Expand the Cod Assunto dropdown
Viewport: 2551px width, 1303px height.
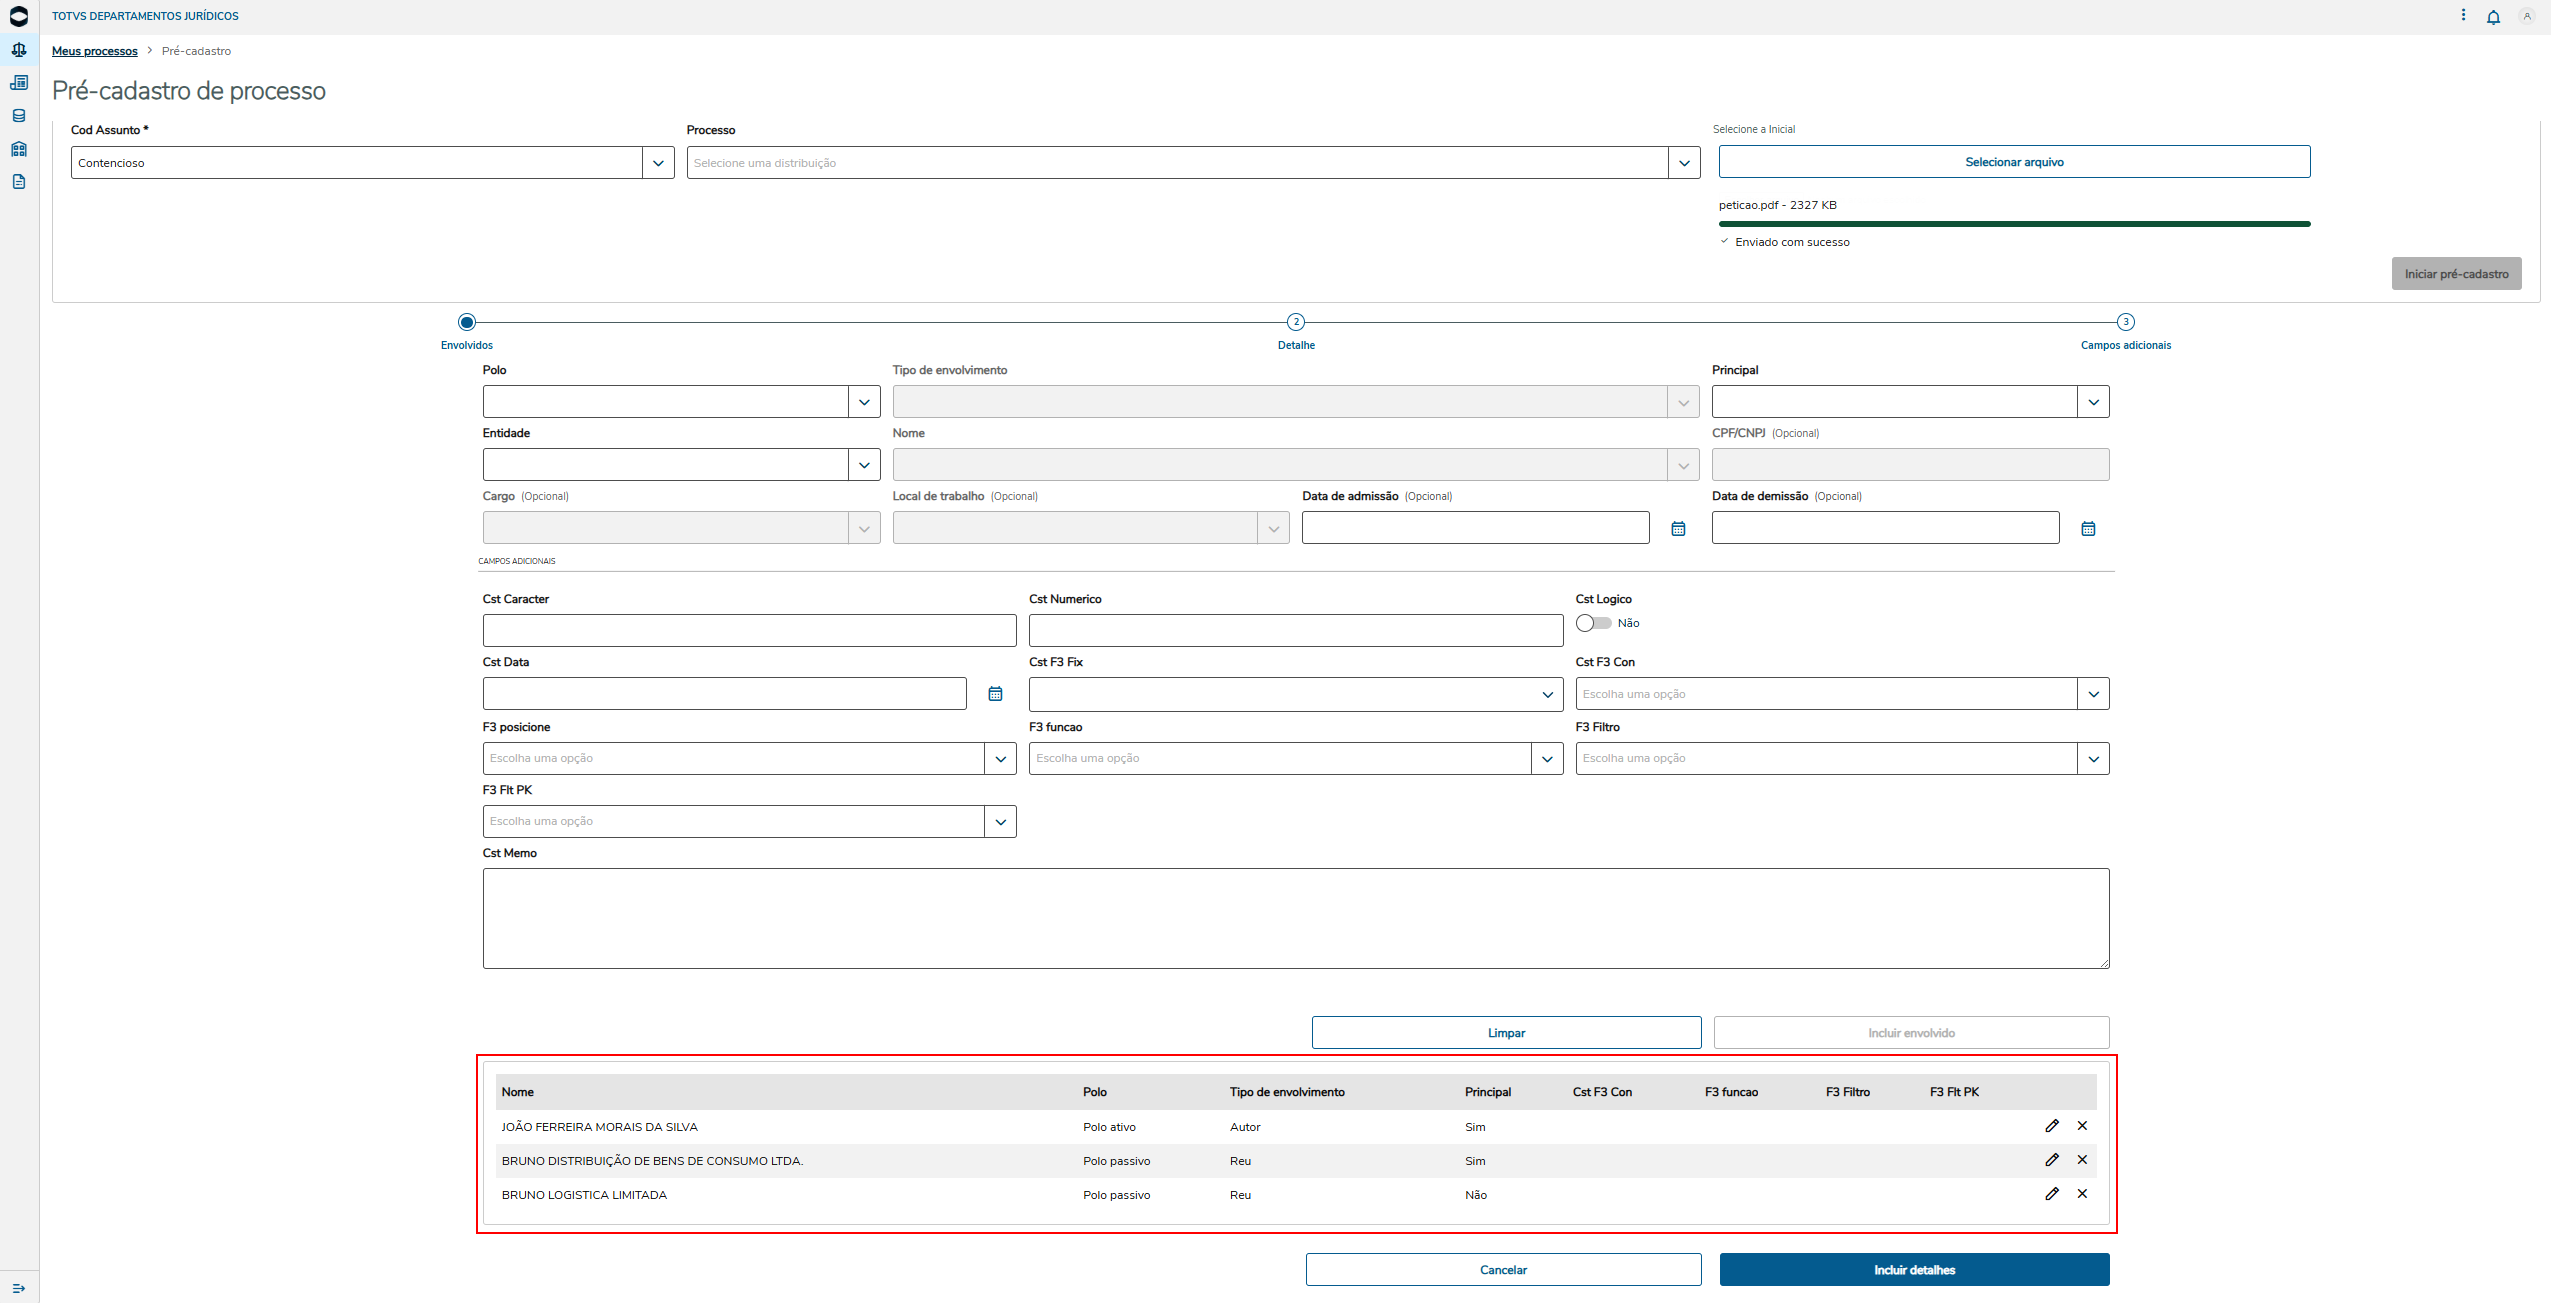tap(658, 163)
